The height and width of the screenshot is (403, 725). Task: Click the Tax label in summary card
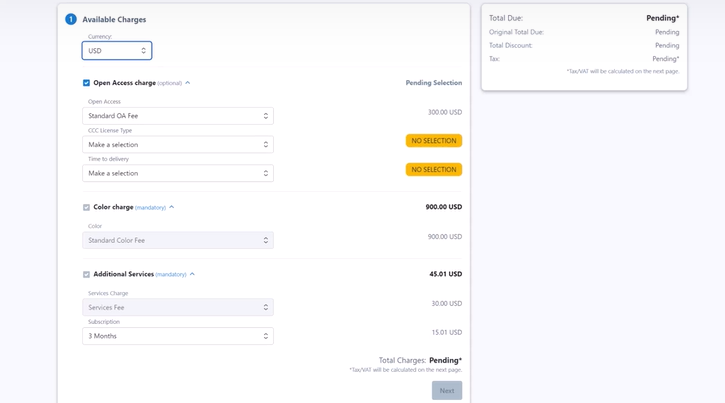tap(494, 59)
